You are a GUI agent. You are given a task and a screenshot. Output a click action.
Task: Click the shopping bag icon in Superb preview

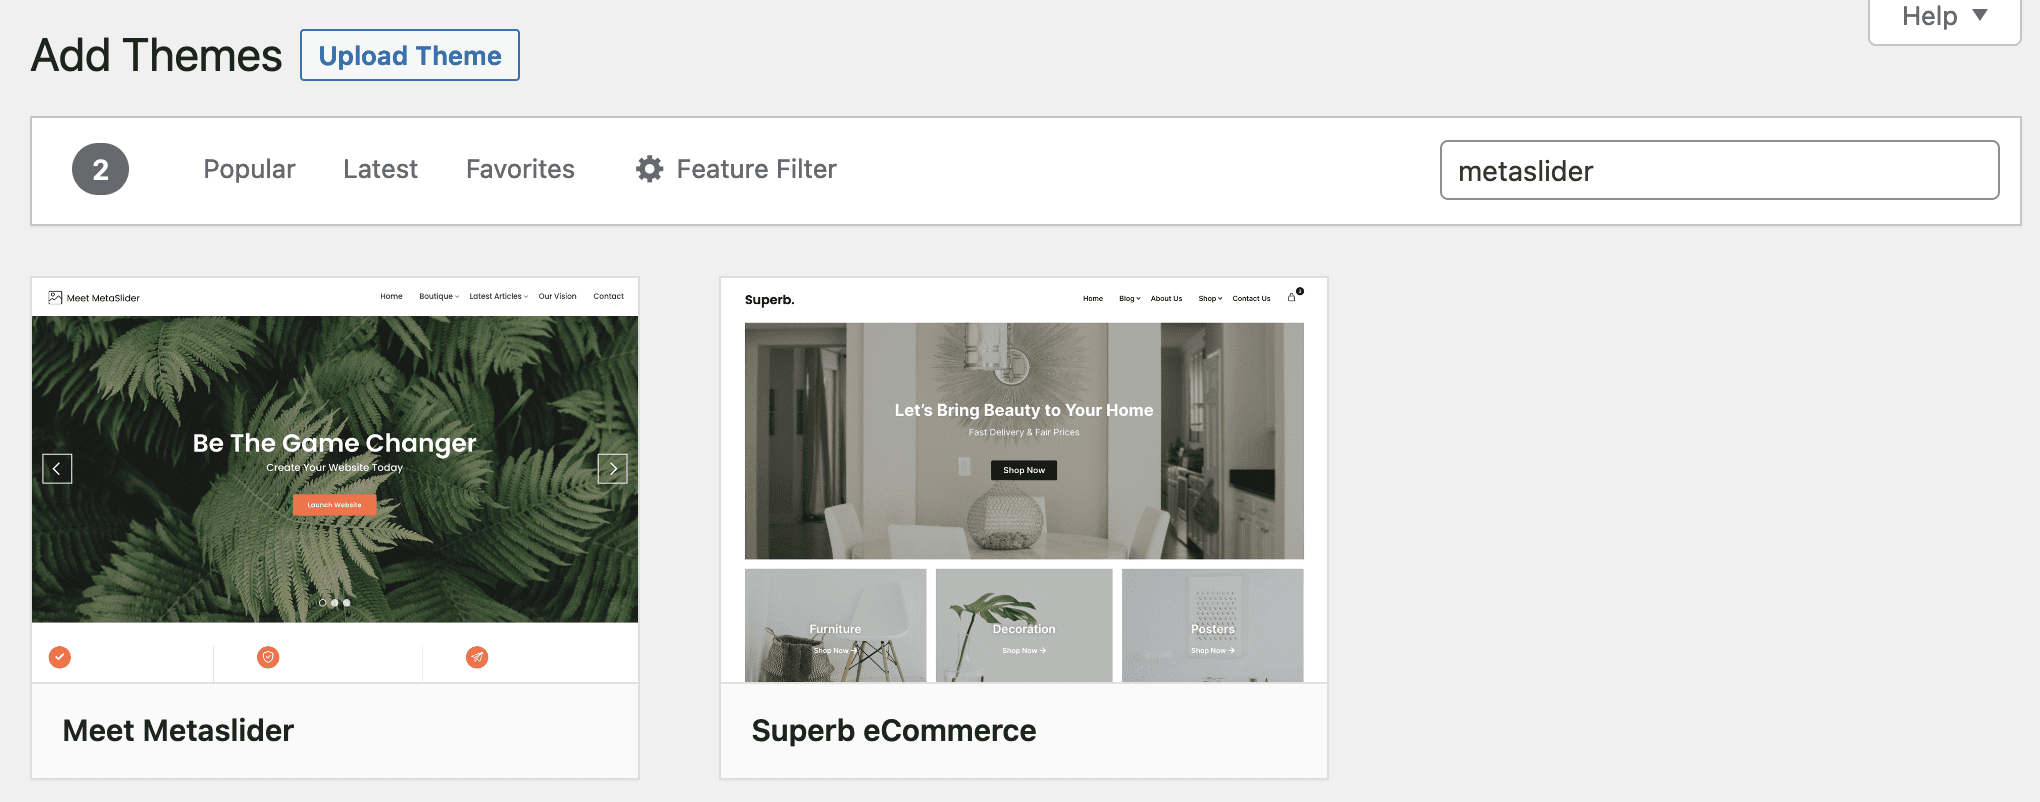[1293, 296]
